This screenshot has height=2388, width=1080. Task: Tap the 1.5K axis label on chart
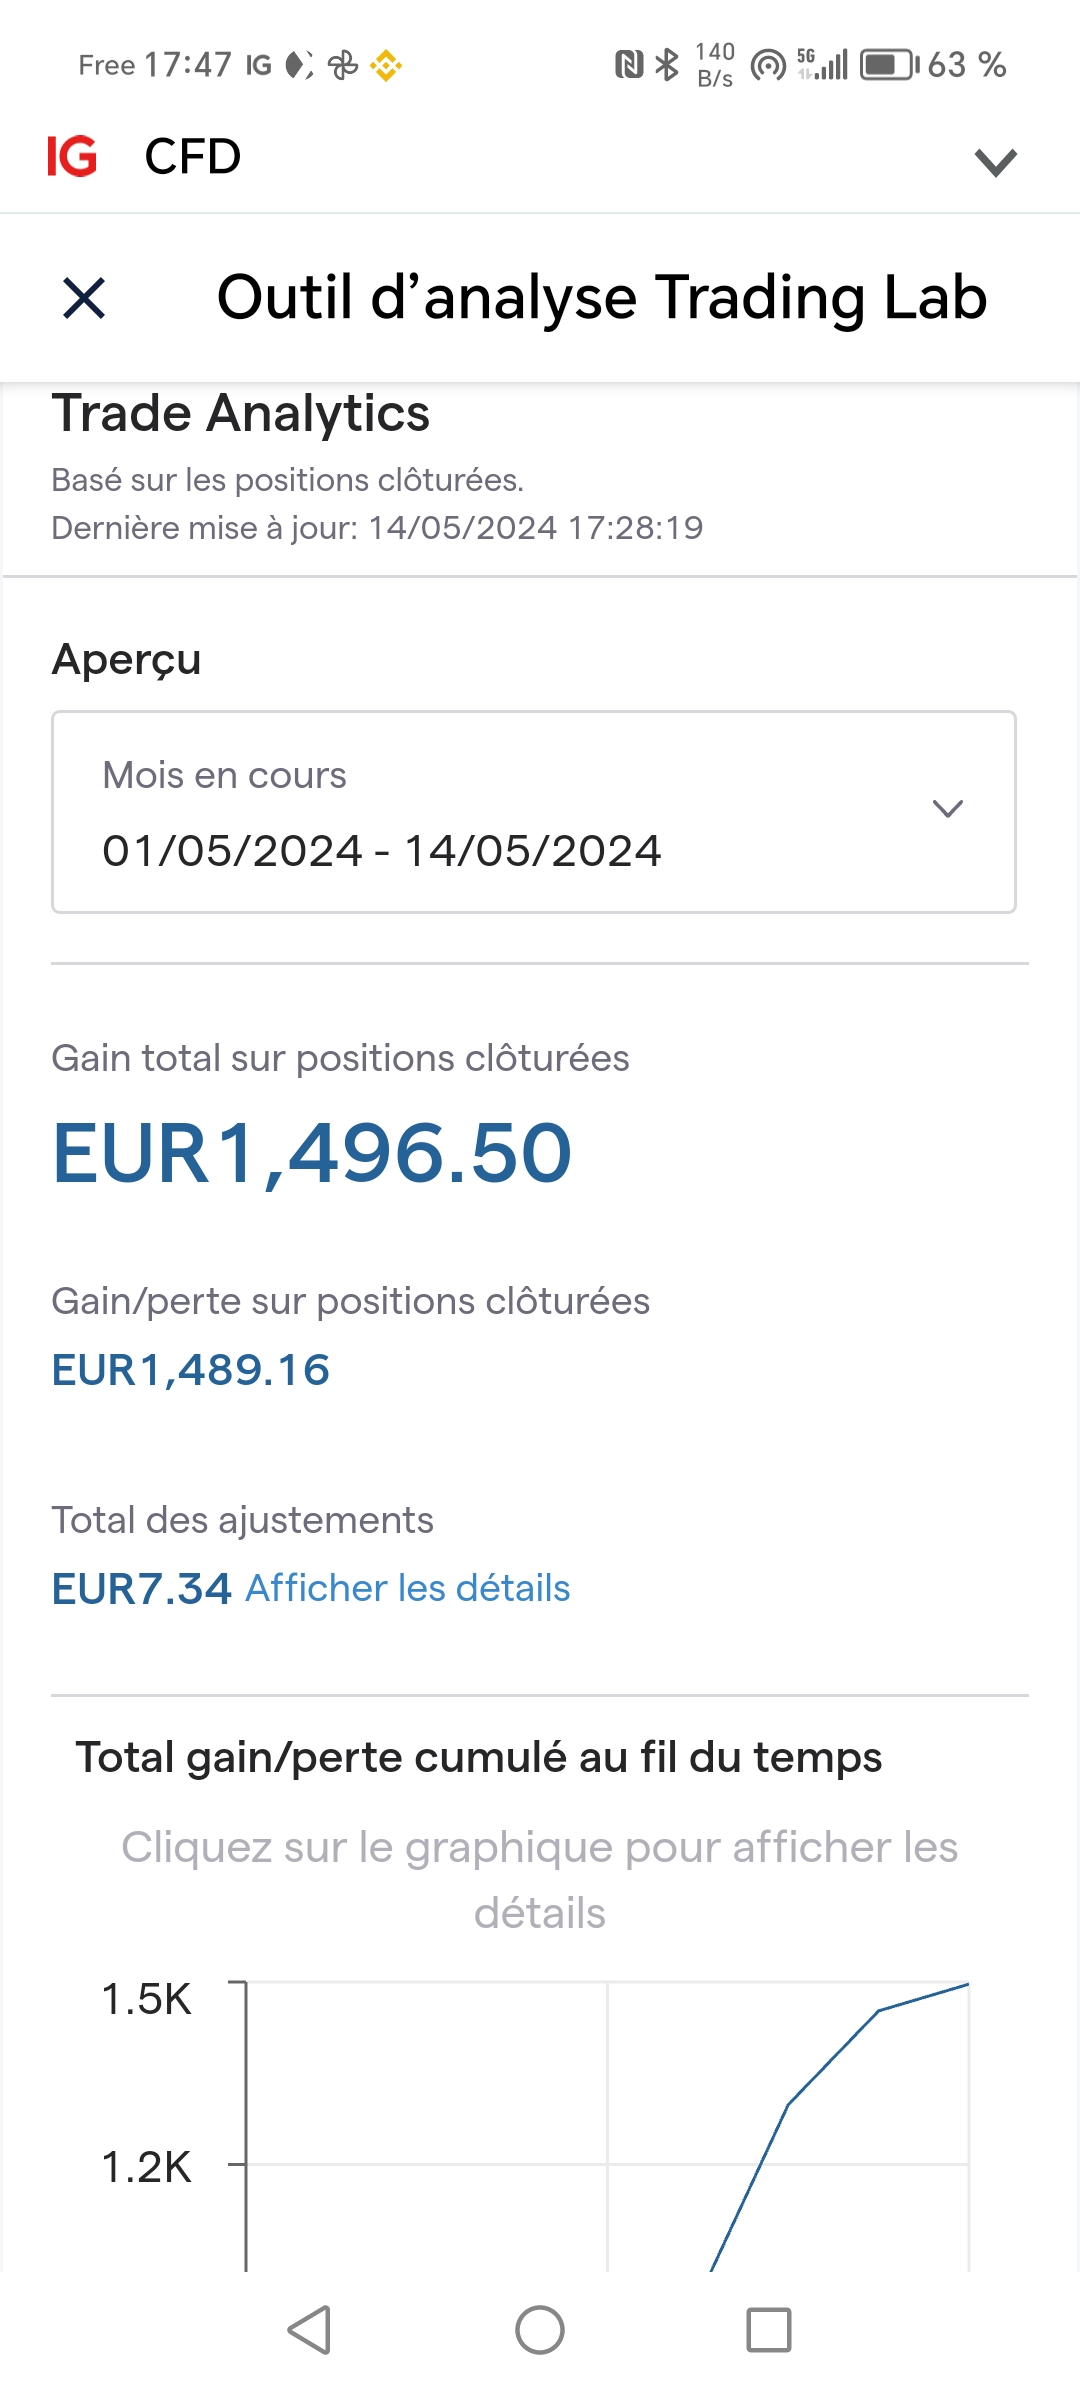(146, 2000)
